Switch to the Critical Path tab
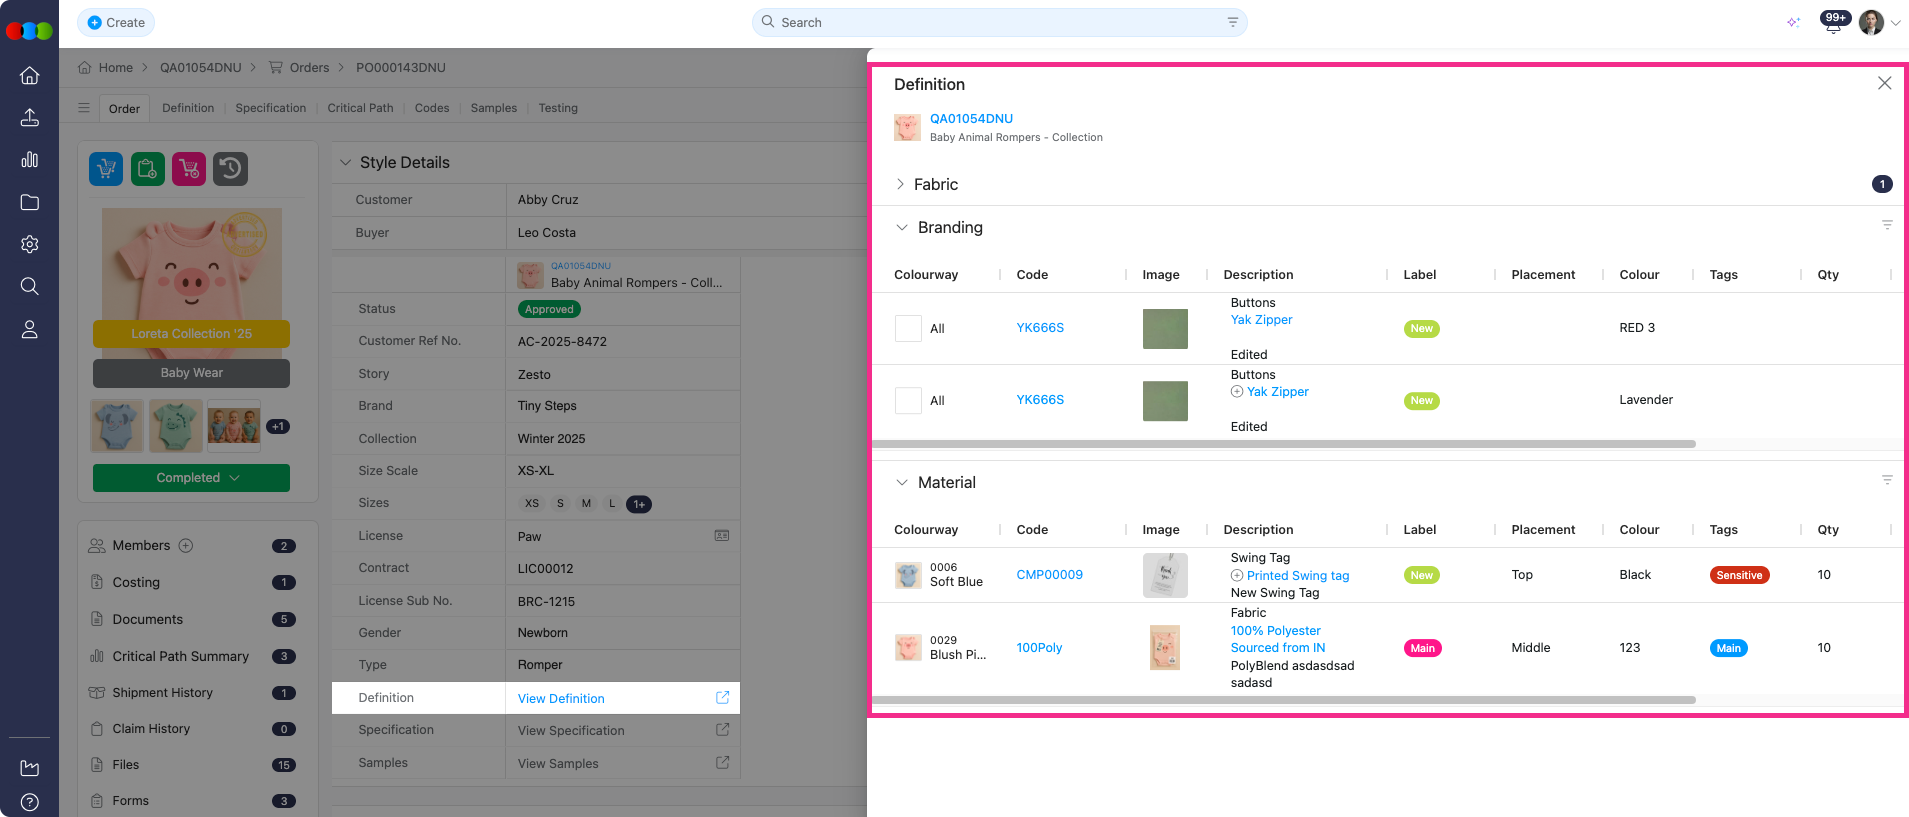Image resolution: width=1909 pixels, height=817 pixels. click(360, 108)
